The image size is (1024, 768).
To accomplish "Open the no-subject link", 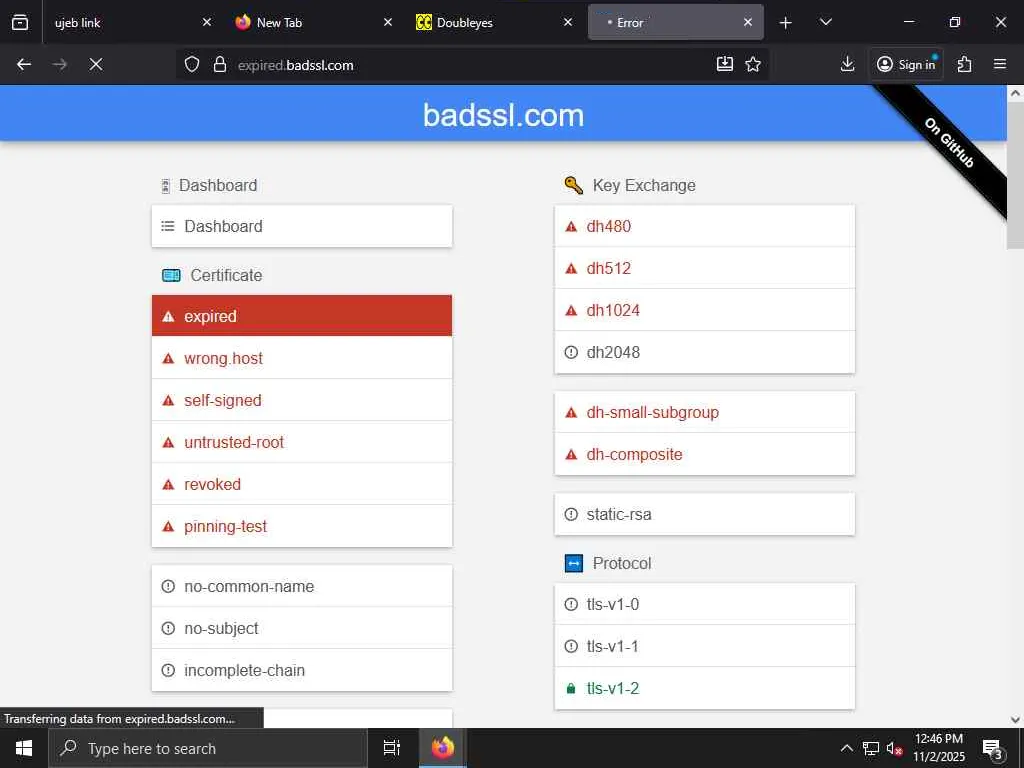I will [x=302, y=628].
